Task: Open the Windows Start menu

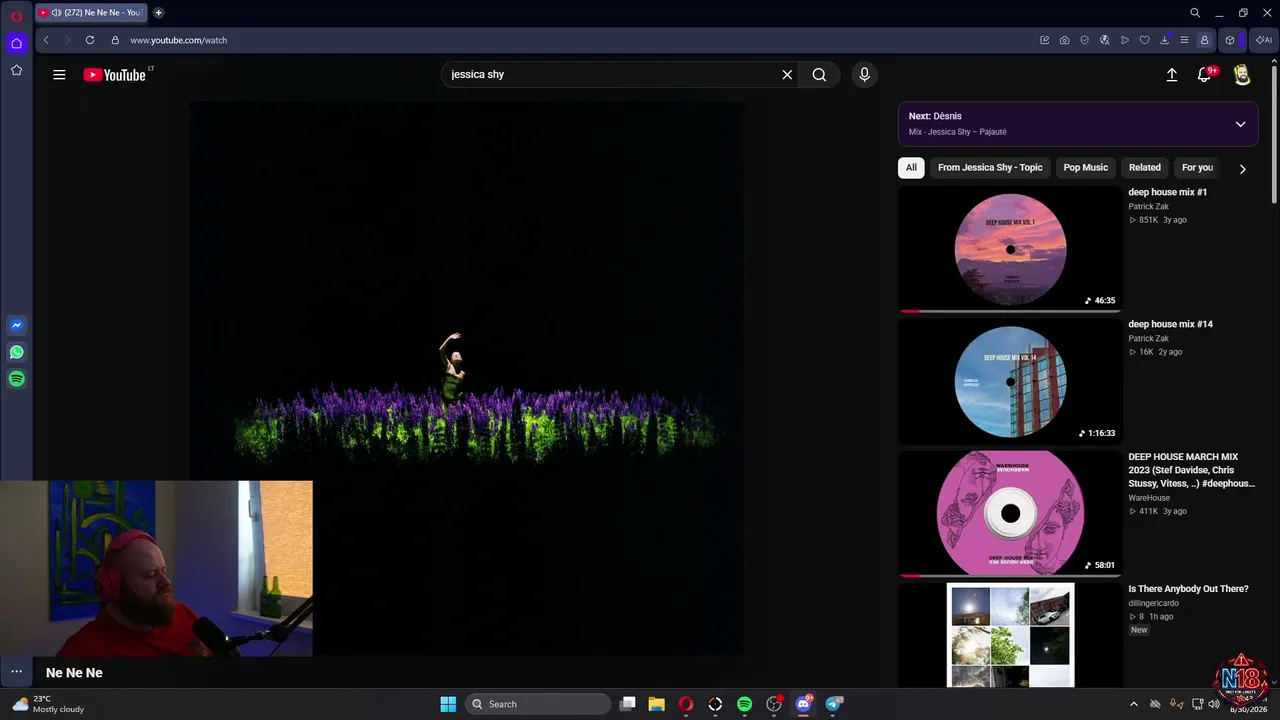Action: coord(448,704)
